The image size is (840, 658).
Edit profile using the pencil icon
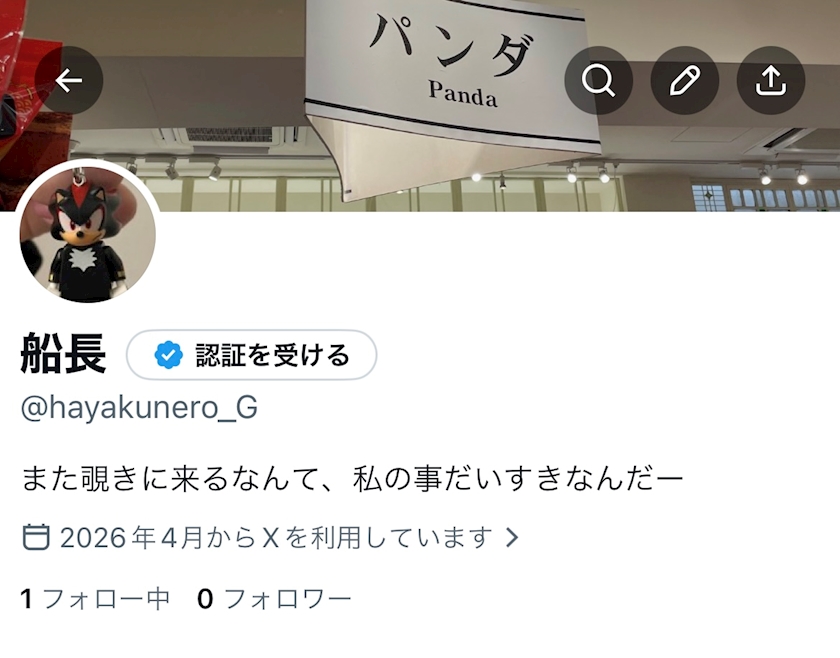point(685,80)
